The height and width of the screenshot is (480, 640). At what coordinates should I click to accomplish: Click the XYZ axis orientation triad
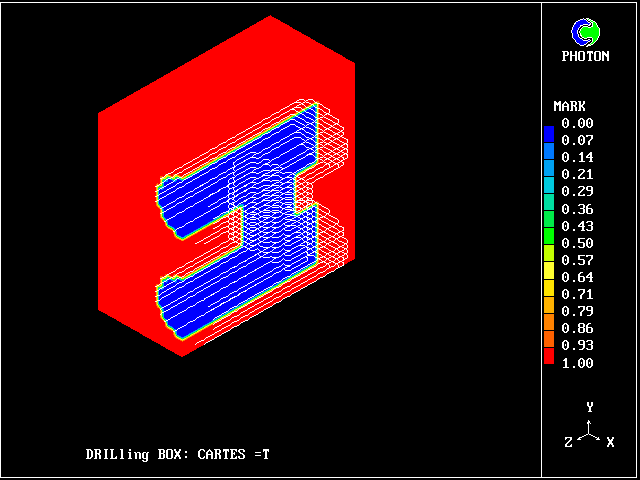click(x=590, y=431)
